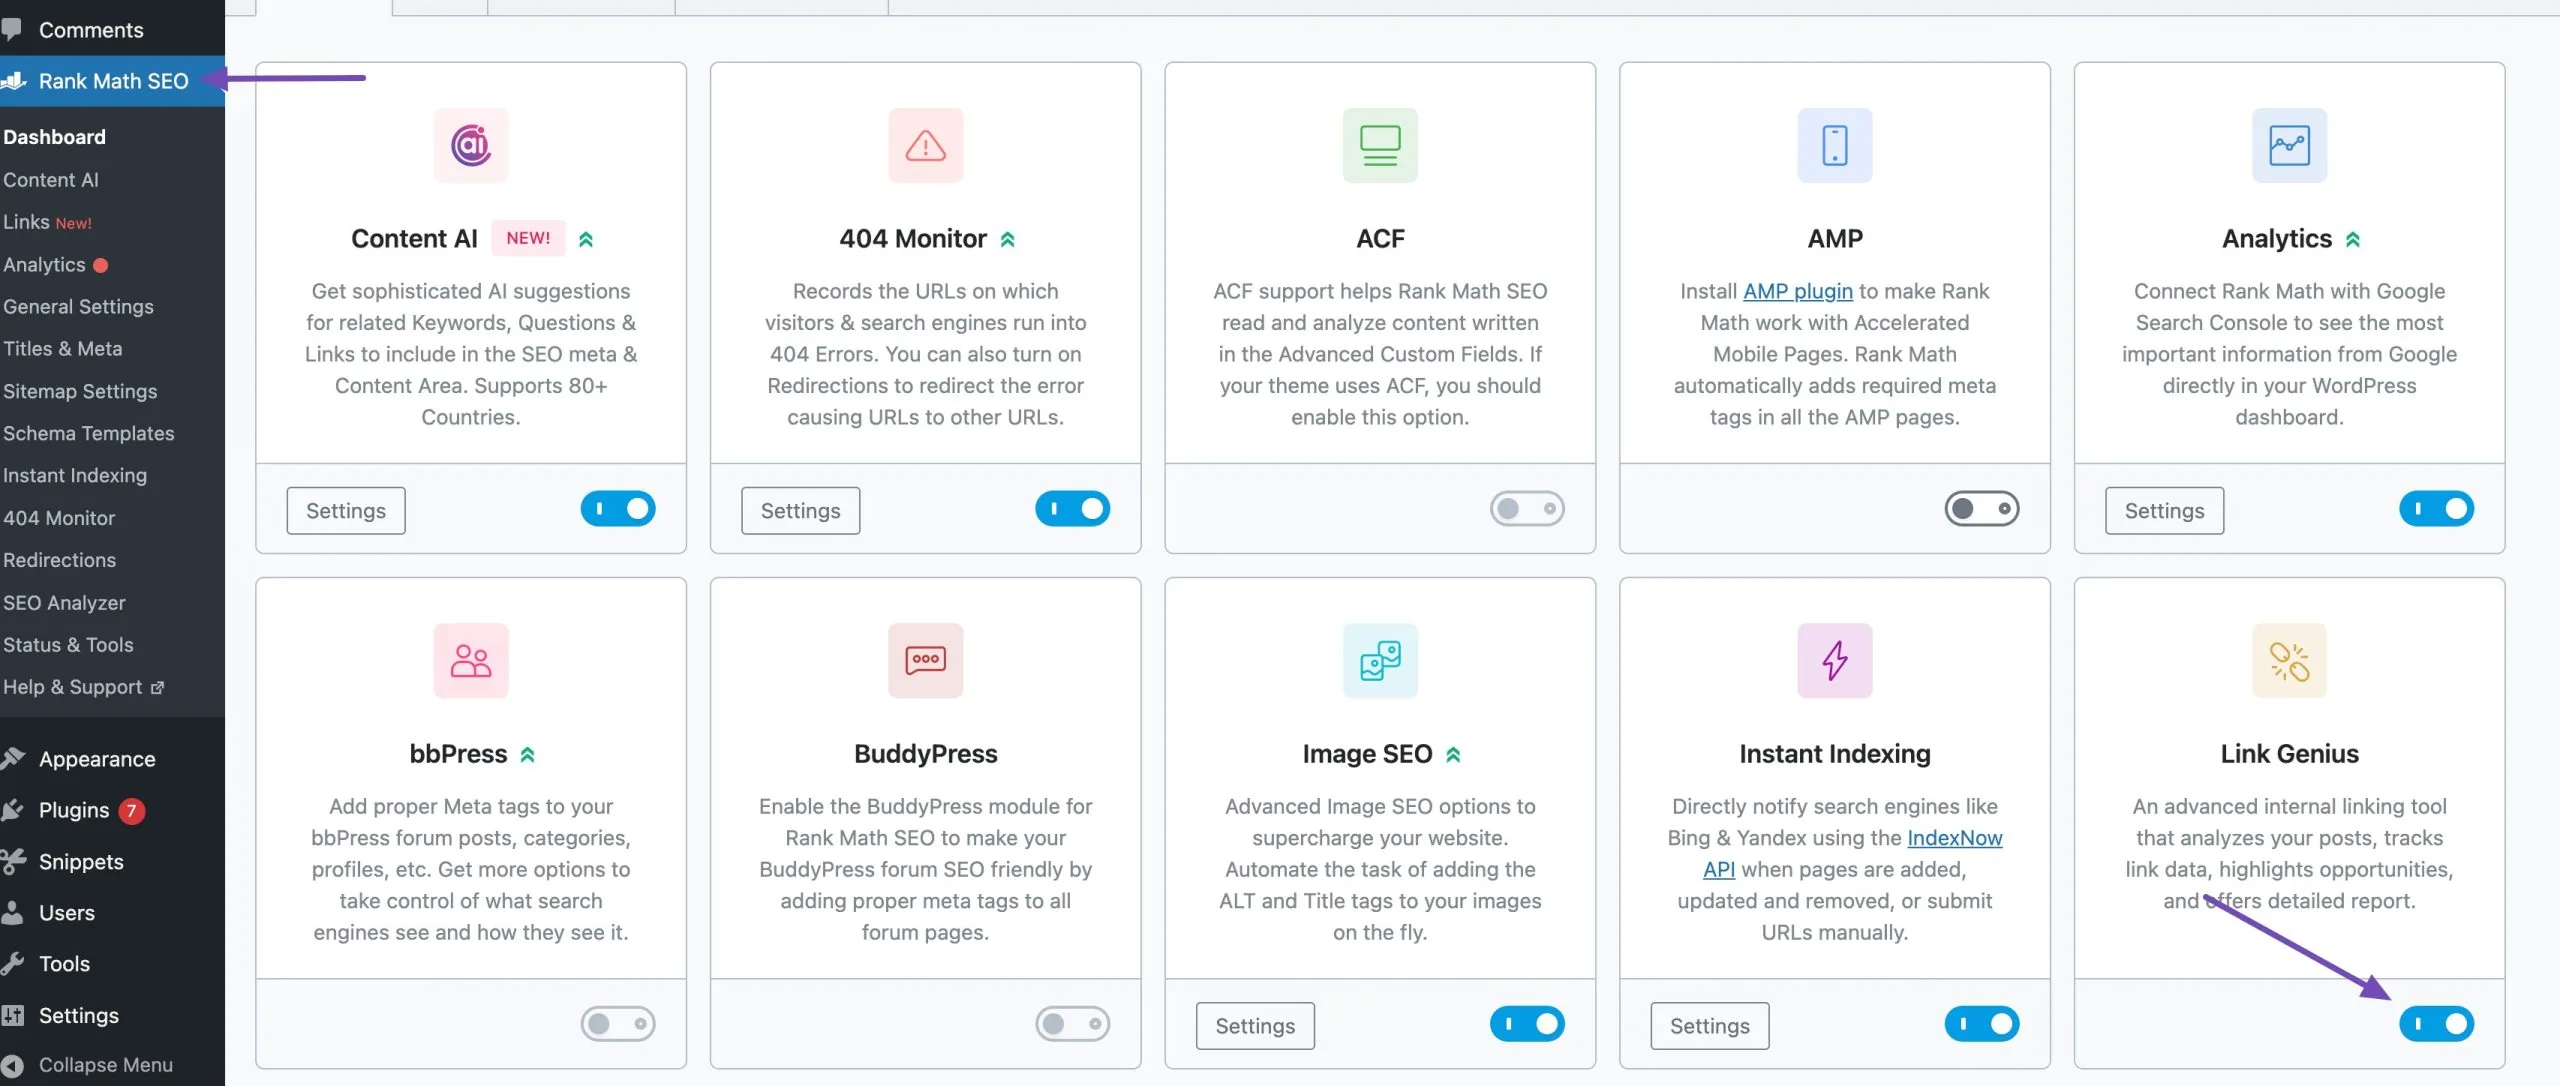The height and width of the screenshot is (1086, 2560).
Task: Click the Analytics chart icon
Action: (x=2289, y=146)
